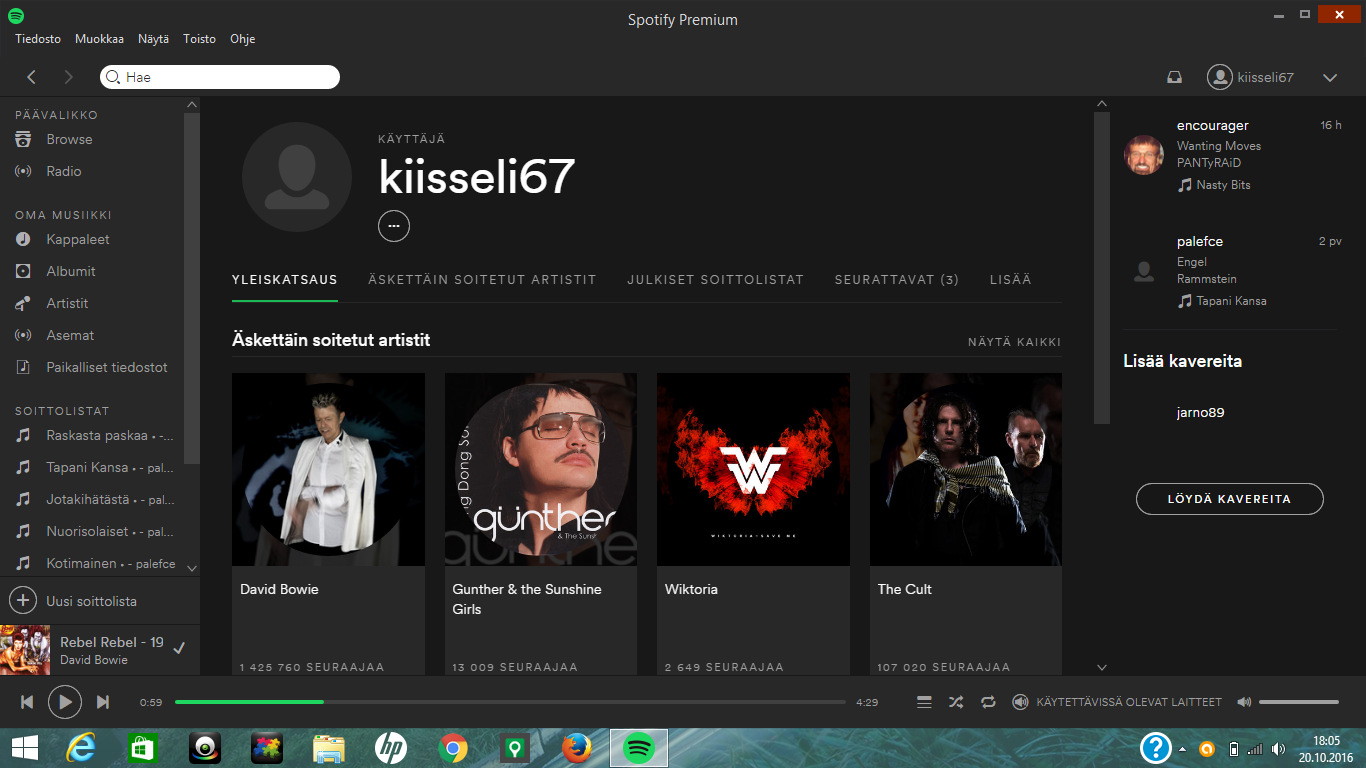Image resolution: width=1366 pixels, height=768 pixels.
Task: Click the user avatar icon beside kiisseli67
Action: tap(1219, 77)
